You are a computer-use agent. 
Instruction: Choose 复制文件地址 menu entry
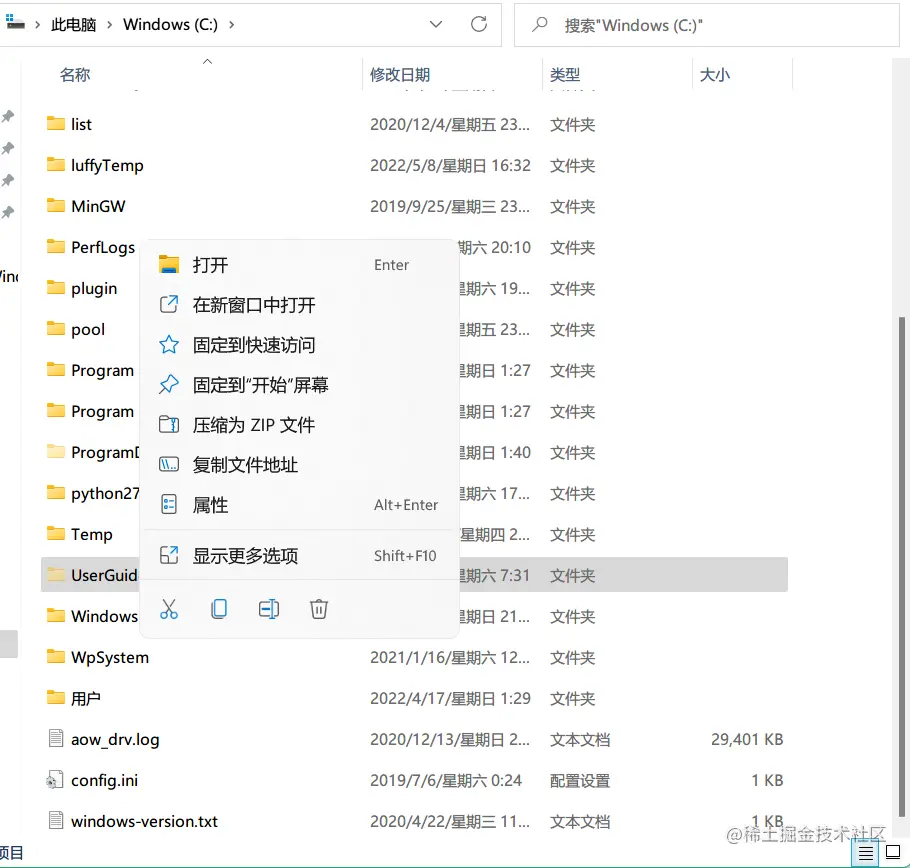(299, 465)
